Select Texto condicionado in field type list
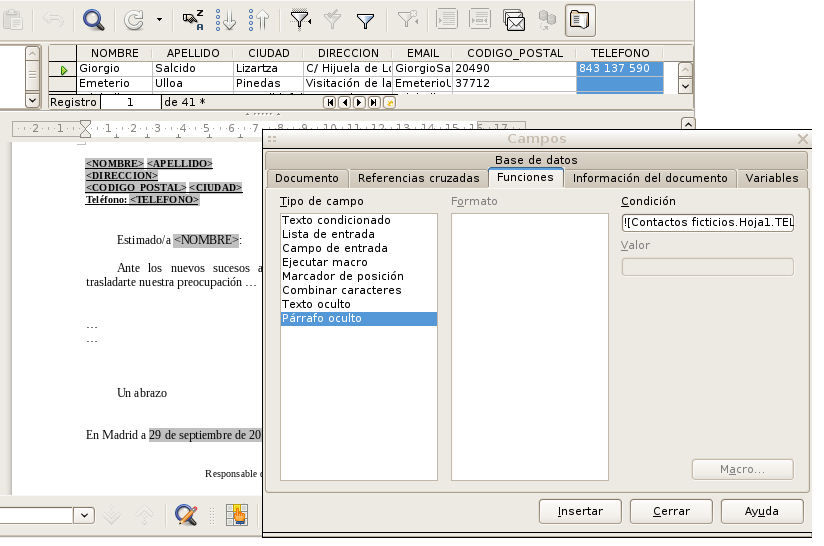Image resolution: width=824 pixels, height=546 pixels. [x=336, y=220]
